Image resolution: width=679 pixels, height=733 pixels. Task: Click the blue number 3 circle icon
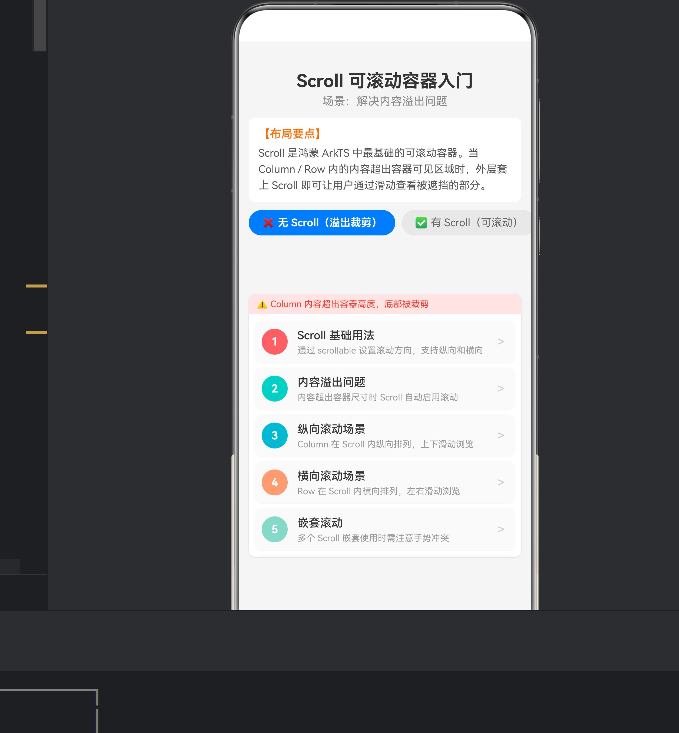(x=274, y=435)
